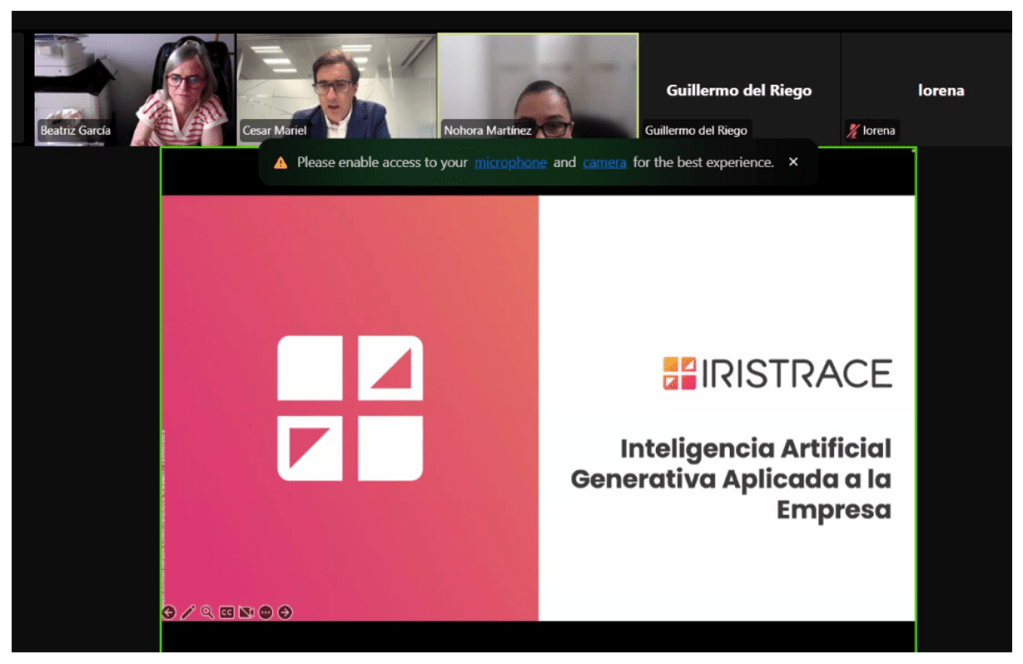This screenshot has height=664, width=1023.
Task: Go to the previous slide arrow
Action: 168,612
